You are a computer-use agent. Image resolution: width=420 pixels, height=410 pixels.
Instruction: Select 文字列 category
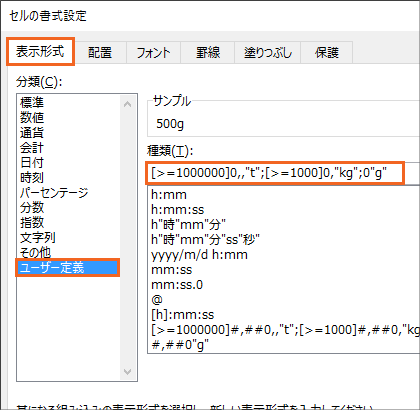tap(38, 237)
